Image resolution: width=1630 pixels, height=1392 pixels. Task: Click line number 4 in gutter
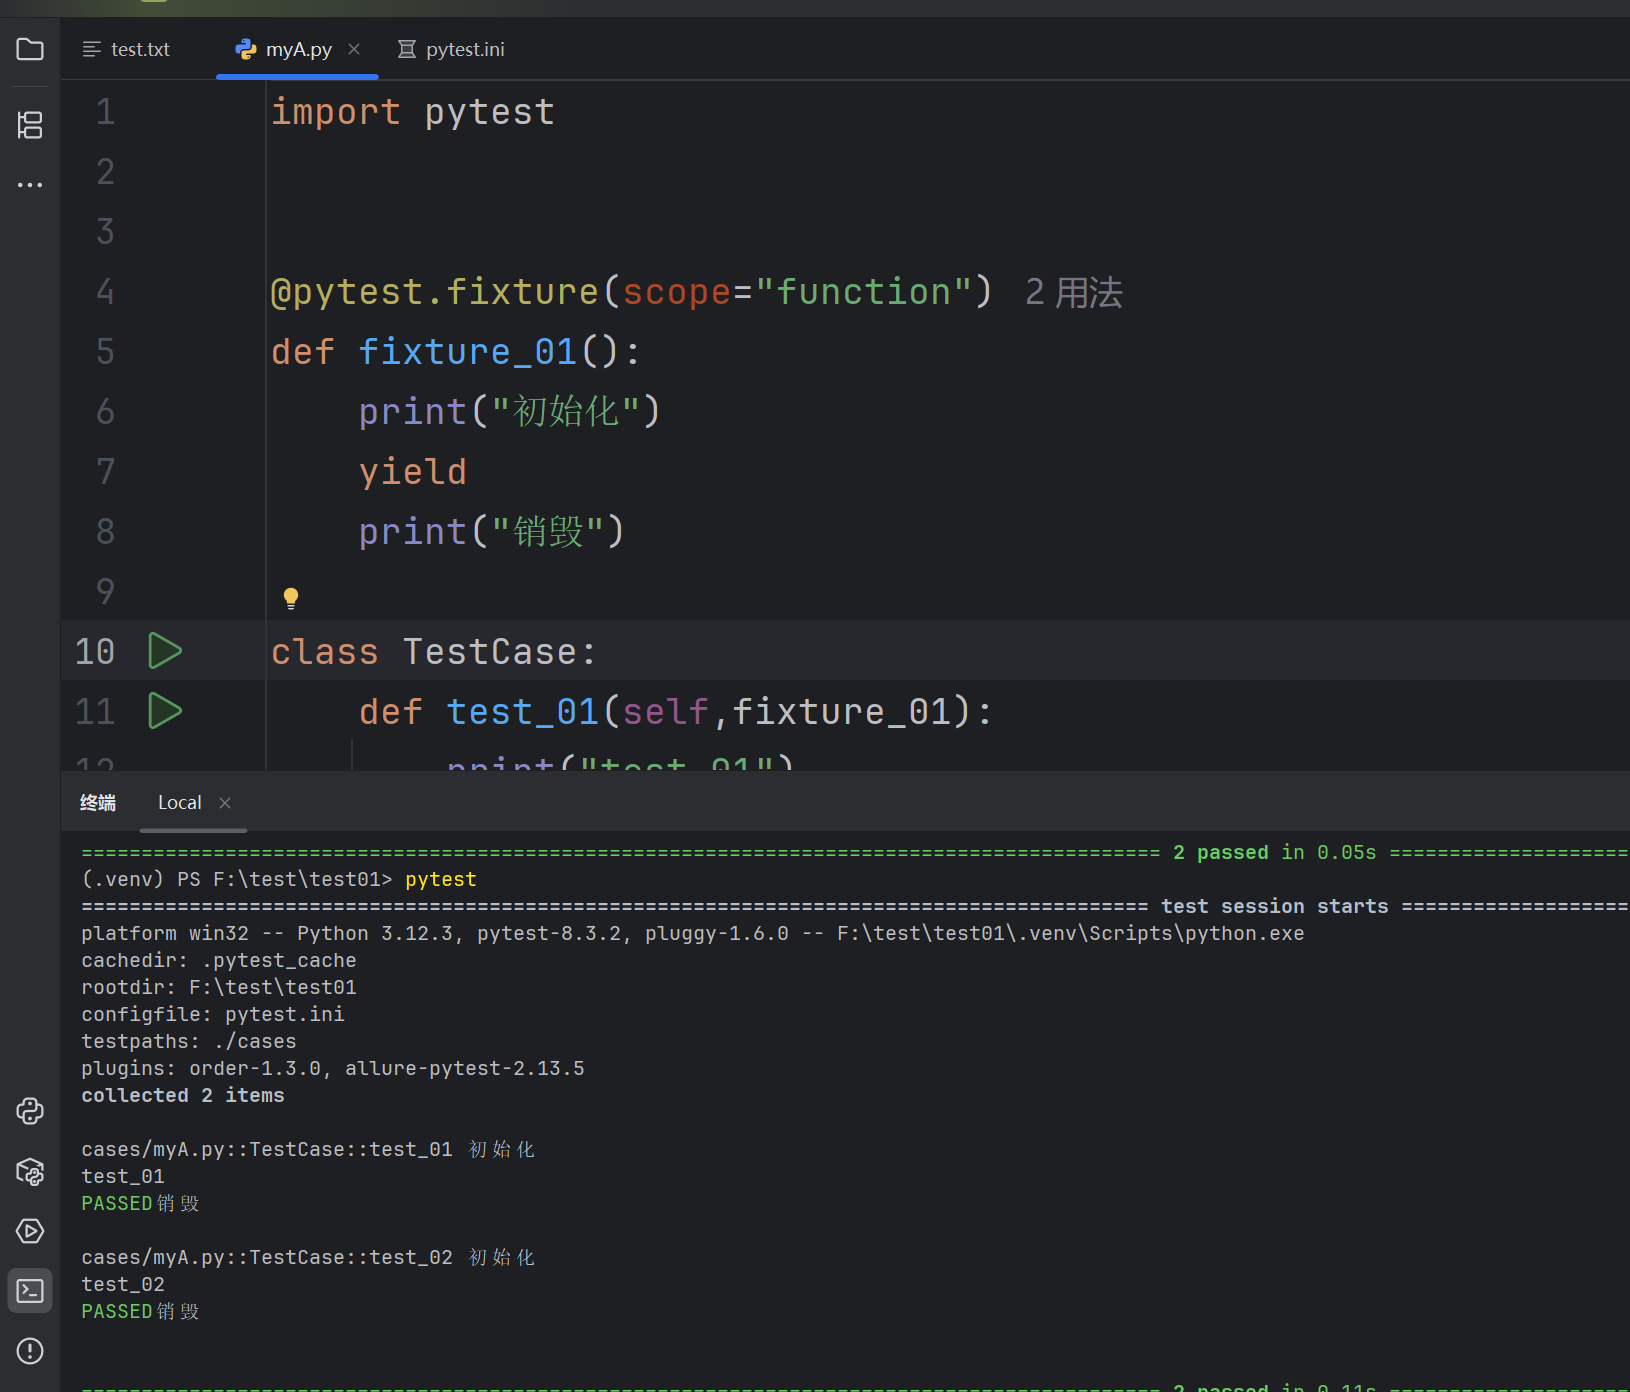pyautogui.click(x=105, y=292)
